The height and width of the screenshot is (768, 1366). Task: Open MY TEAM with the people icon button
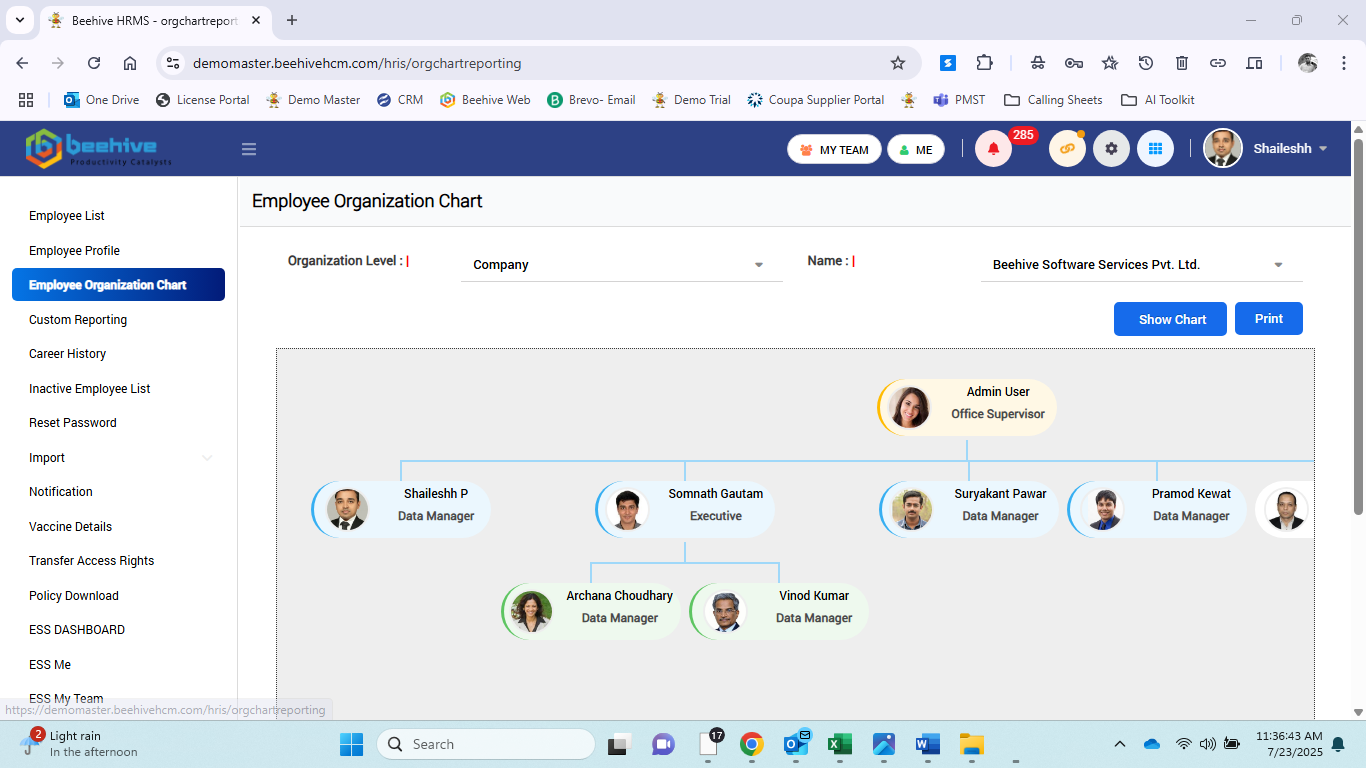click(834, 148)
